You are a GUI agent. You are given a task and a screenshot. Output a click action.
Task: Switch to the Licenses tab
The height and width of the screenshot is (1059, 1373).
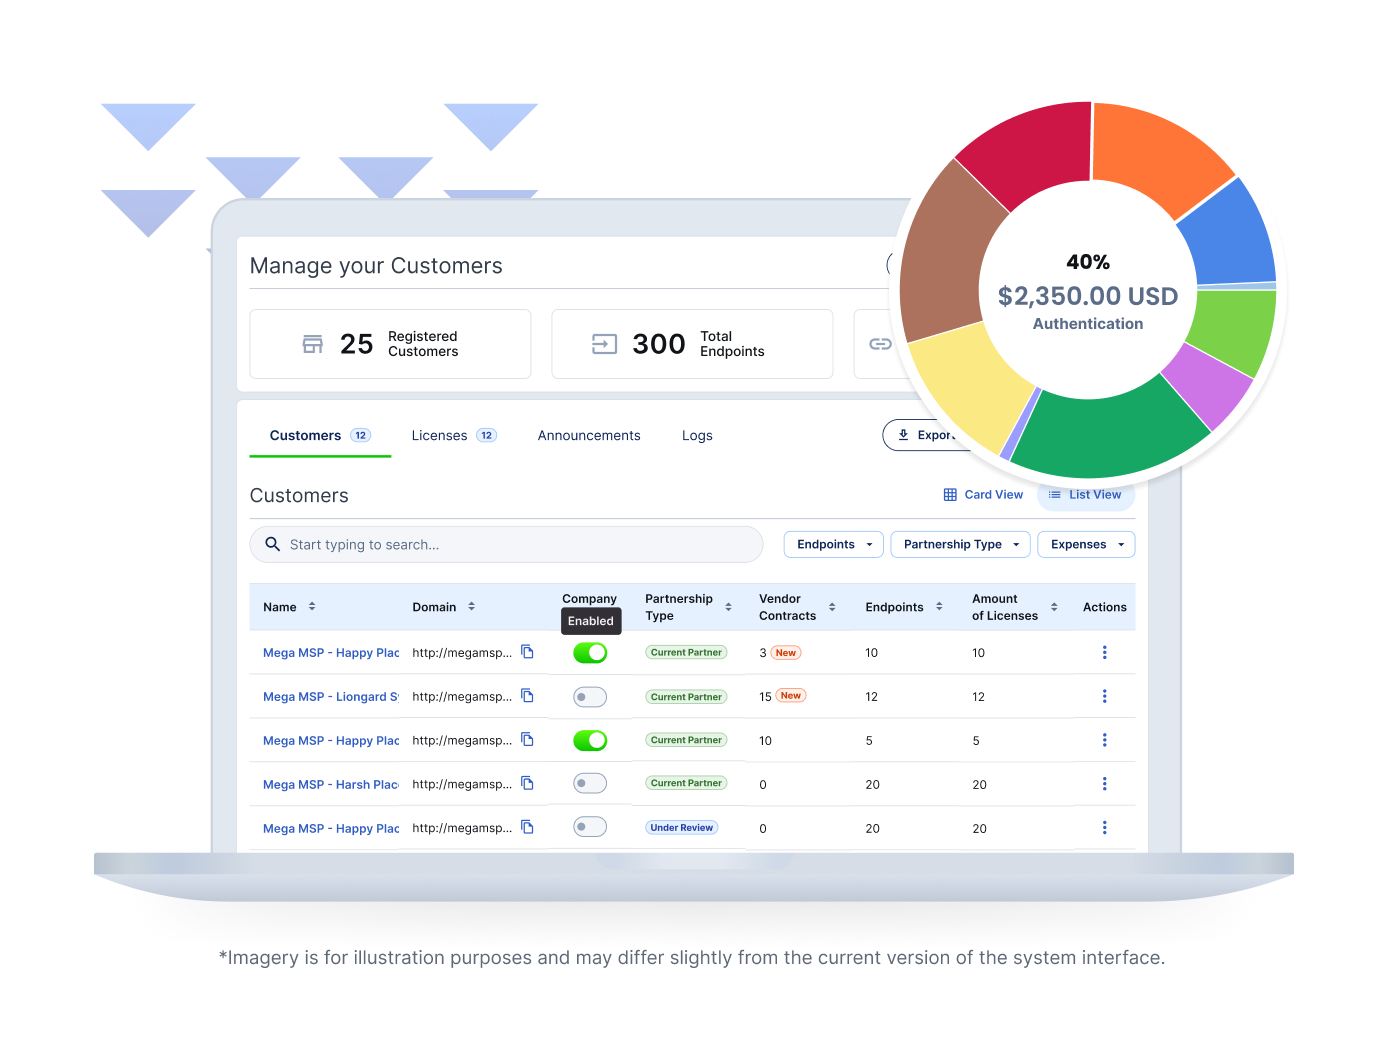440,435
